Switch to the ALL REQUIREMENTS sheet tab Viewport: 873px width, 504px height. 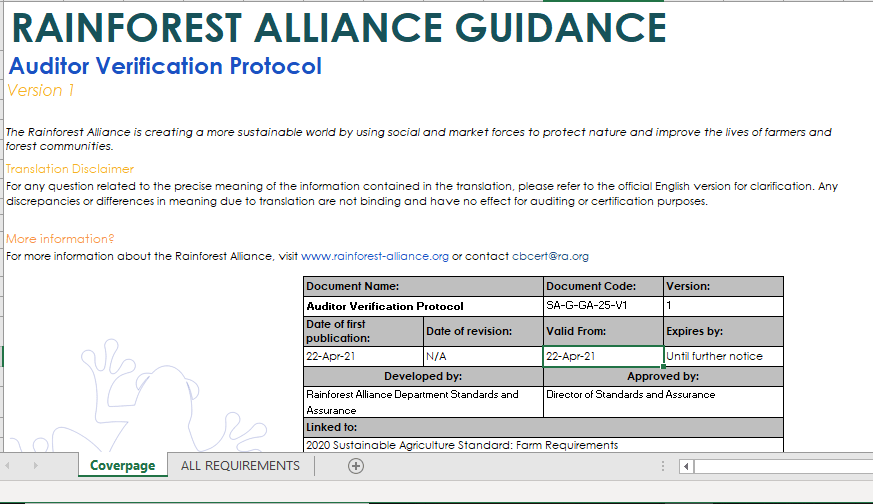240,466
